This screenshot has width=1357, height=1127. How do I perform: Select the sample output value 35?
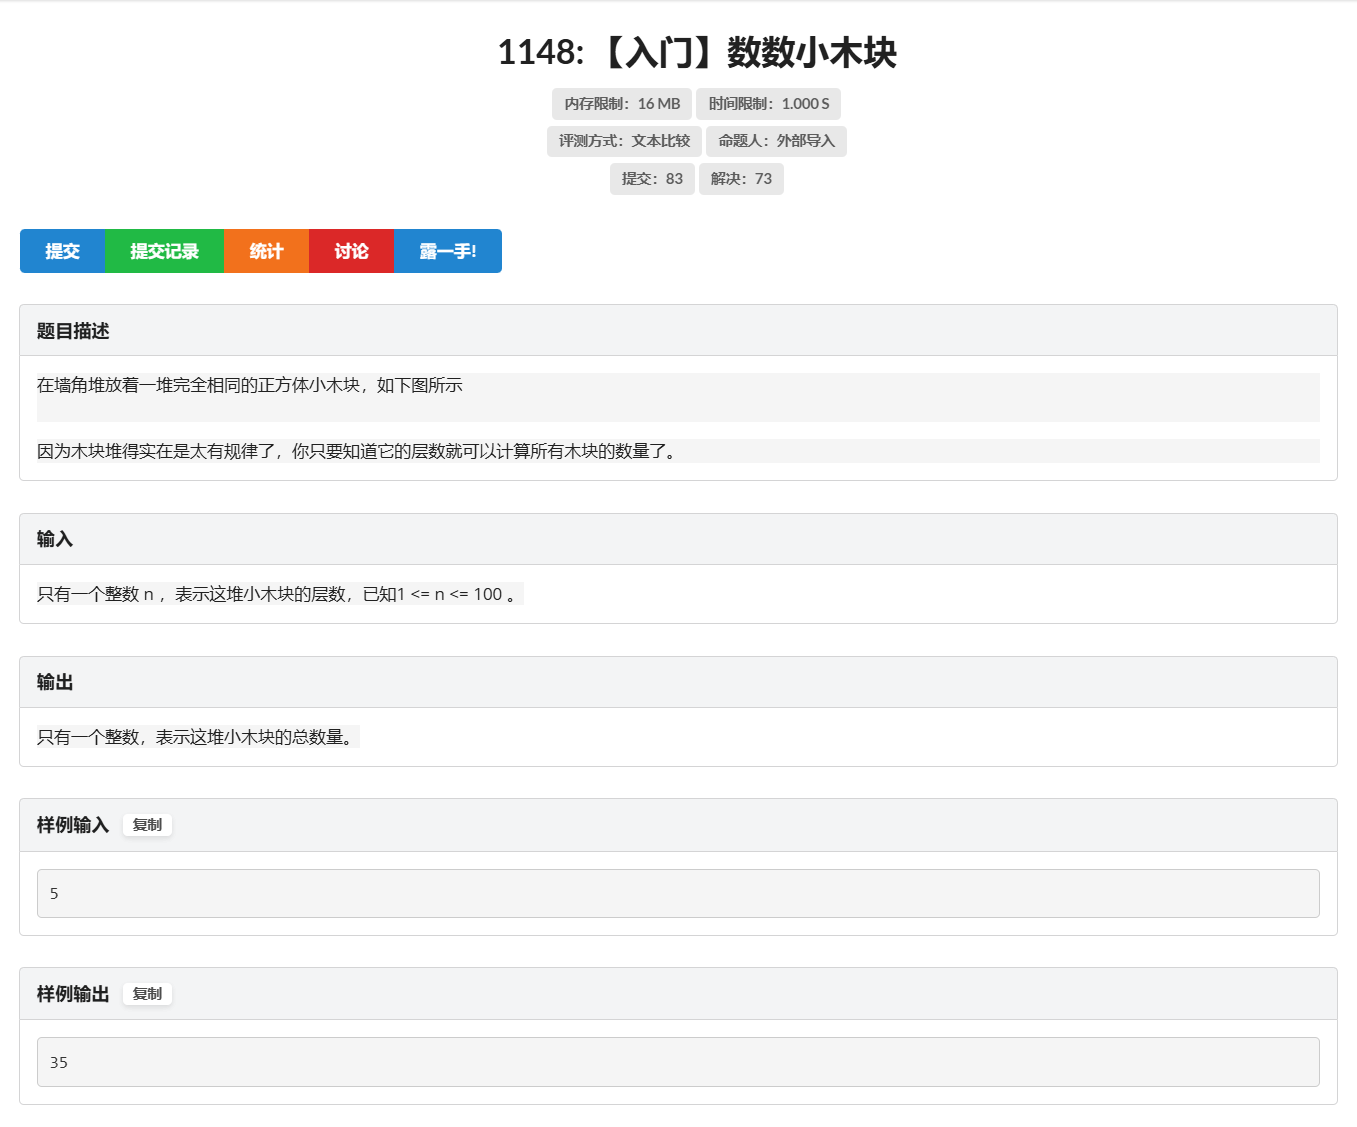pyautogui.click(x=59, y=1062)
